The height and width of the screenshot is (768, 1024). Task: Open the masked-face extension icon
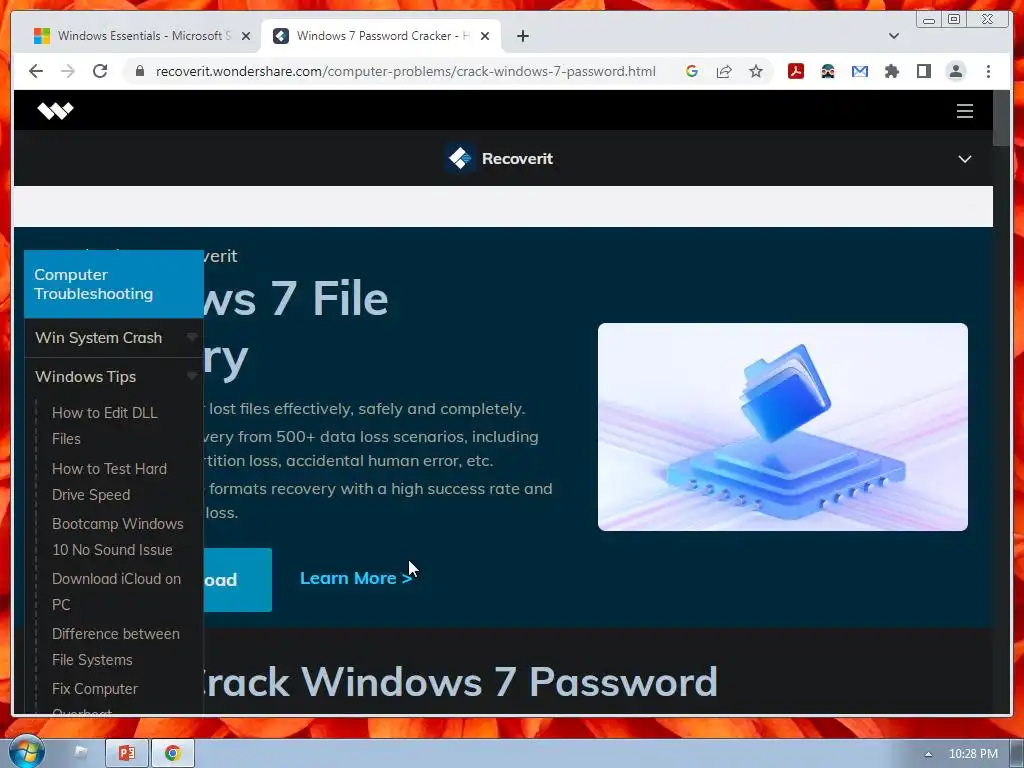point(827,71)
